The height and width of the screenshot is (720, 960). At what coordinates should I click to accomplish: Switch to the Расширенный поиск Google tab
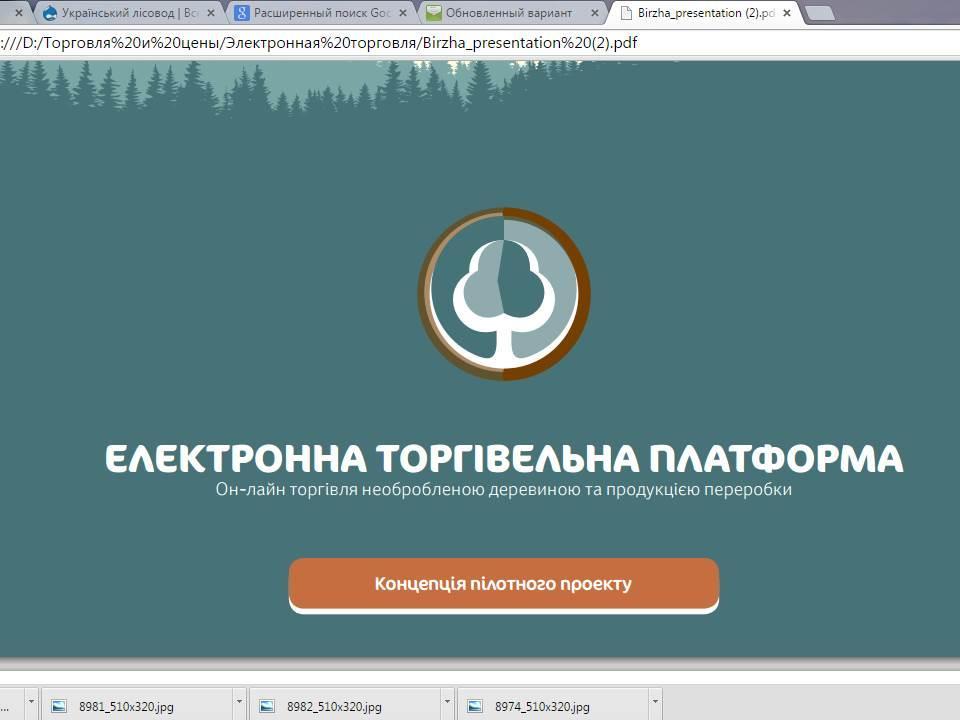(x=320, y=14)
